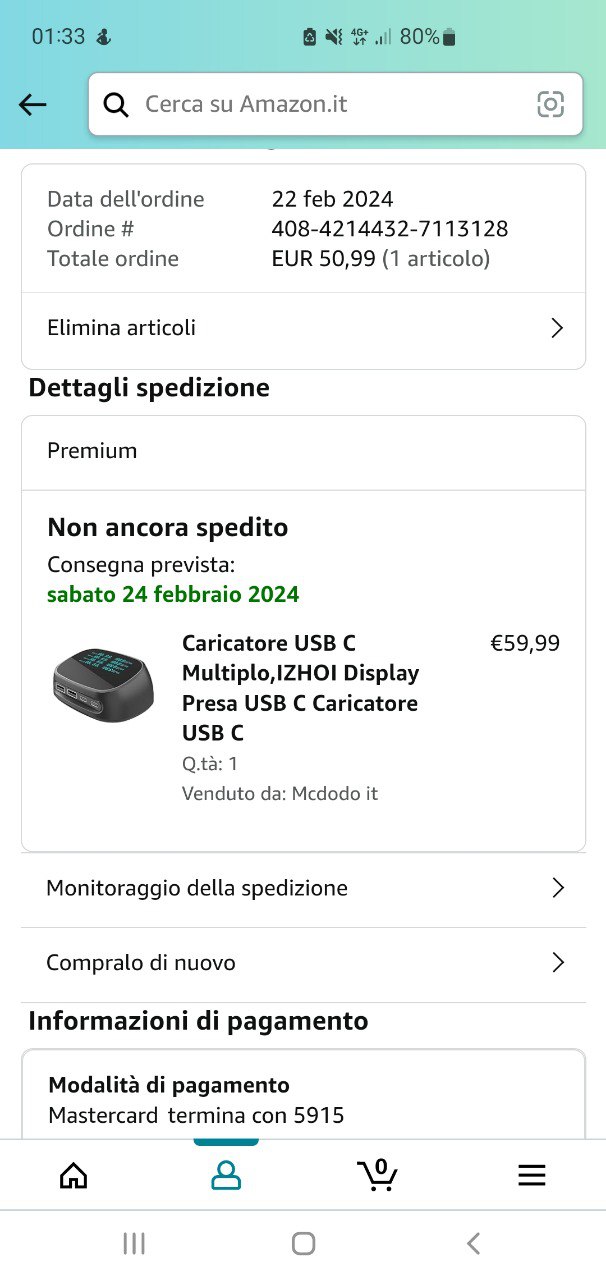Expand Monitoraggio della spedizione chevron
Viewport: 606px width, 1280px height.
point(558,888)
